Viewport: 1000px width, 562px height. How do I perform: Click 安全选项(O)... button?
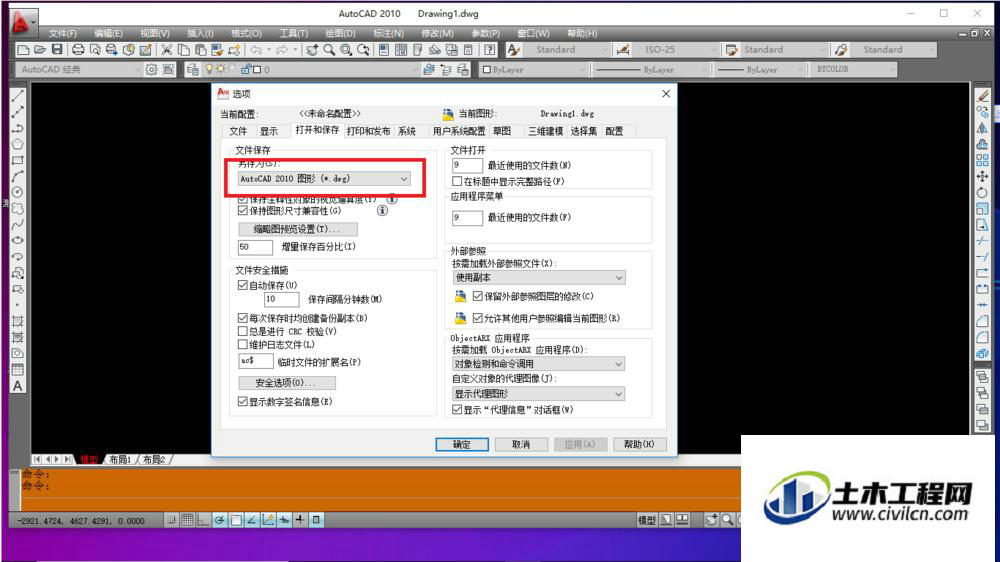coord(286,383)
